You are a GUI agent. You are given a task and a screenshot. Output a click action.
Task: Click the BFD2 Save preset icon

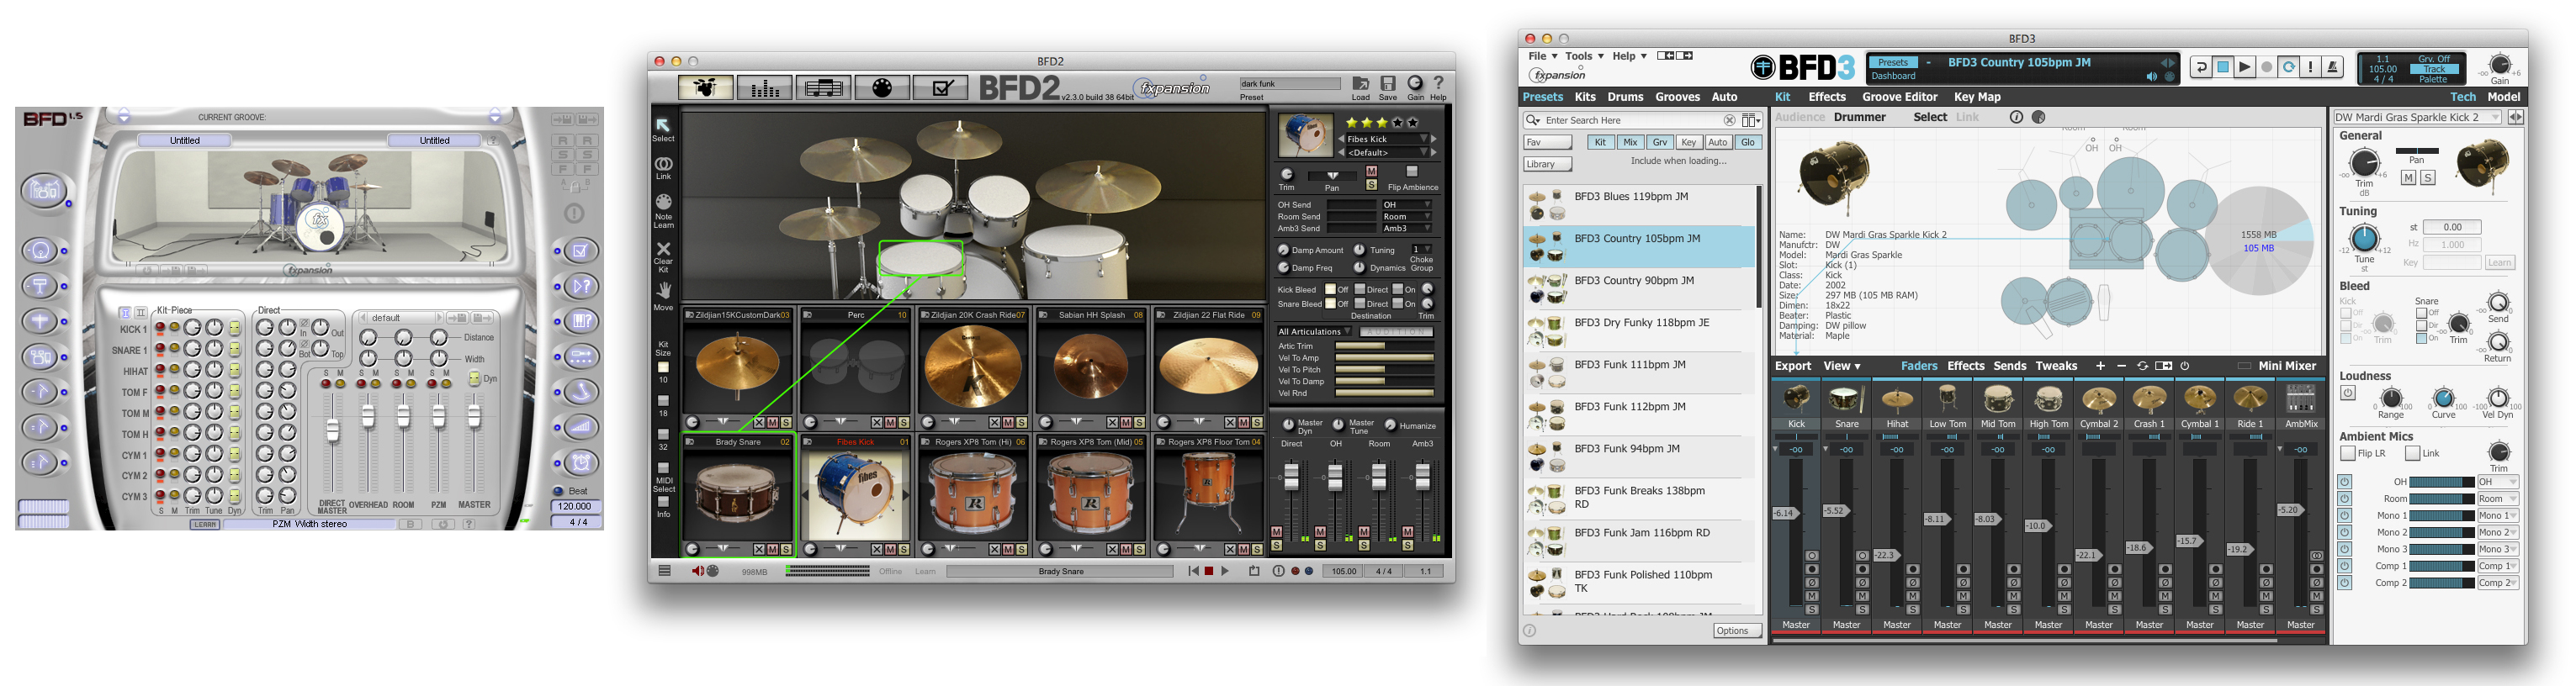1387,84
